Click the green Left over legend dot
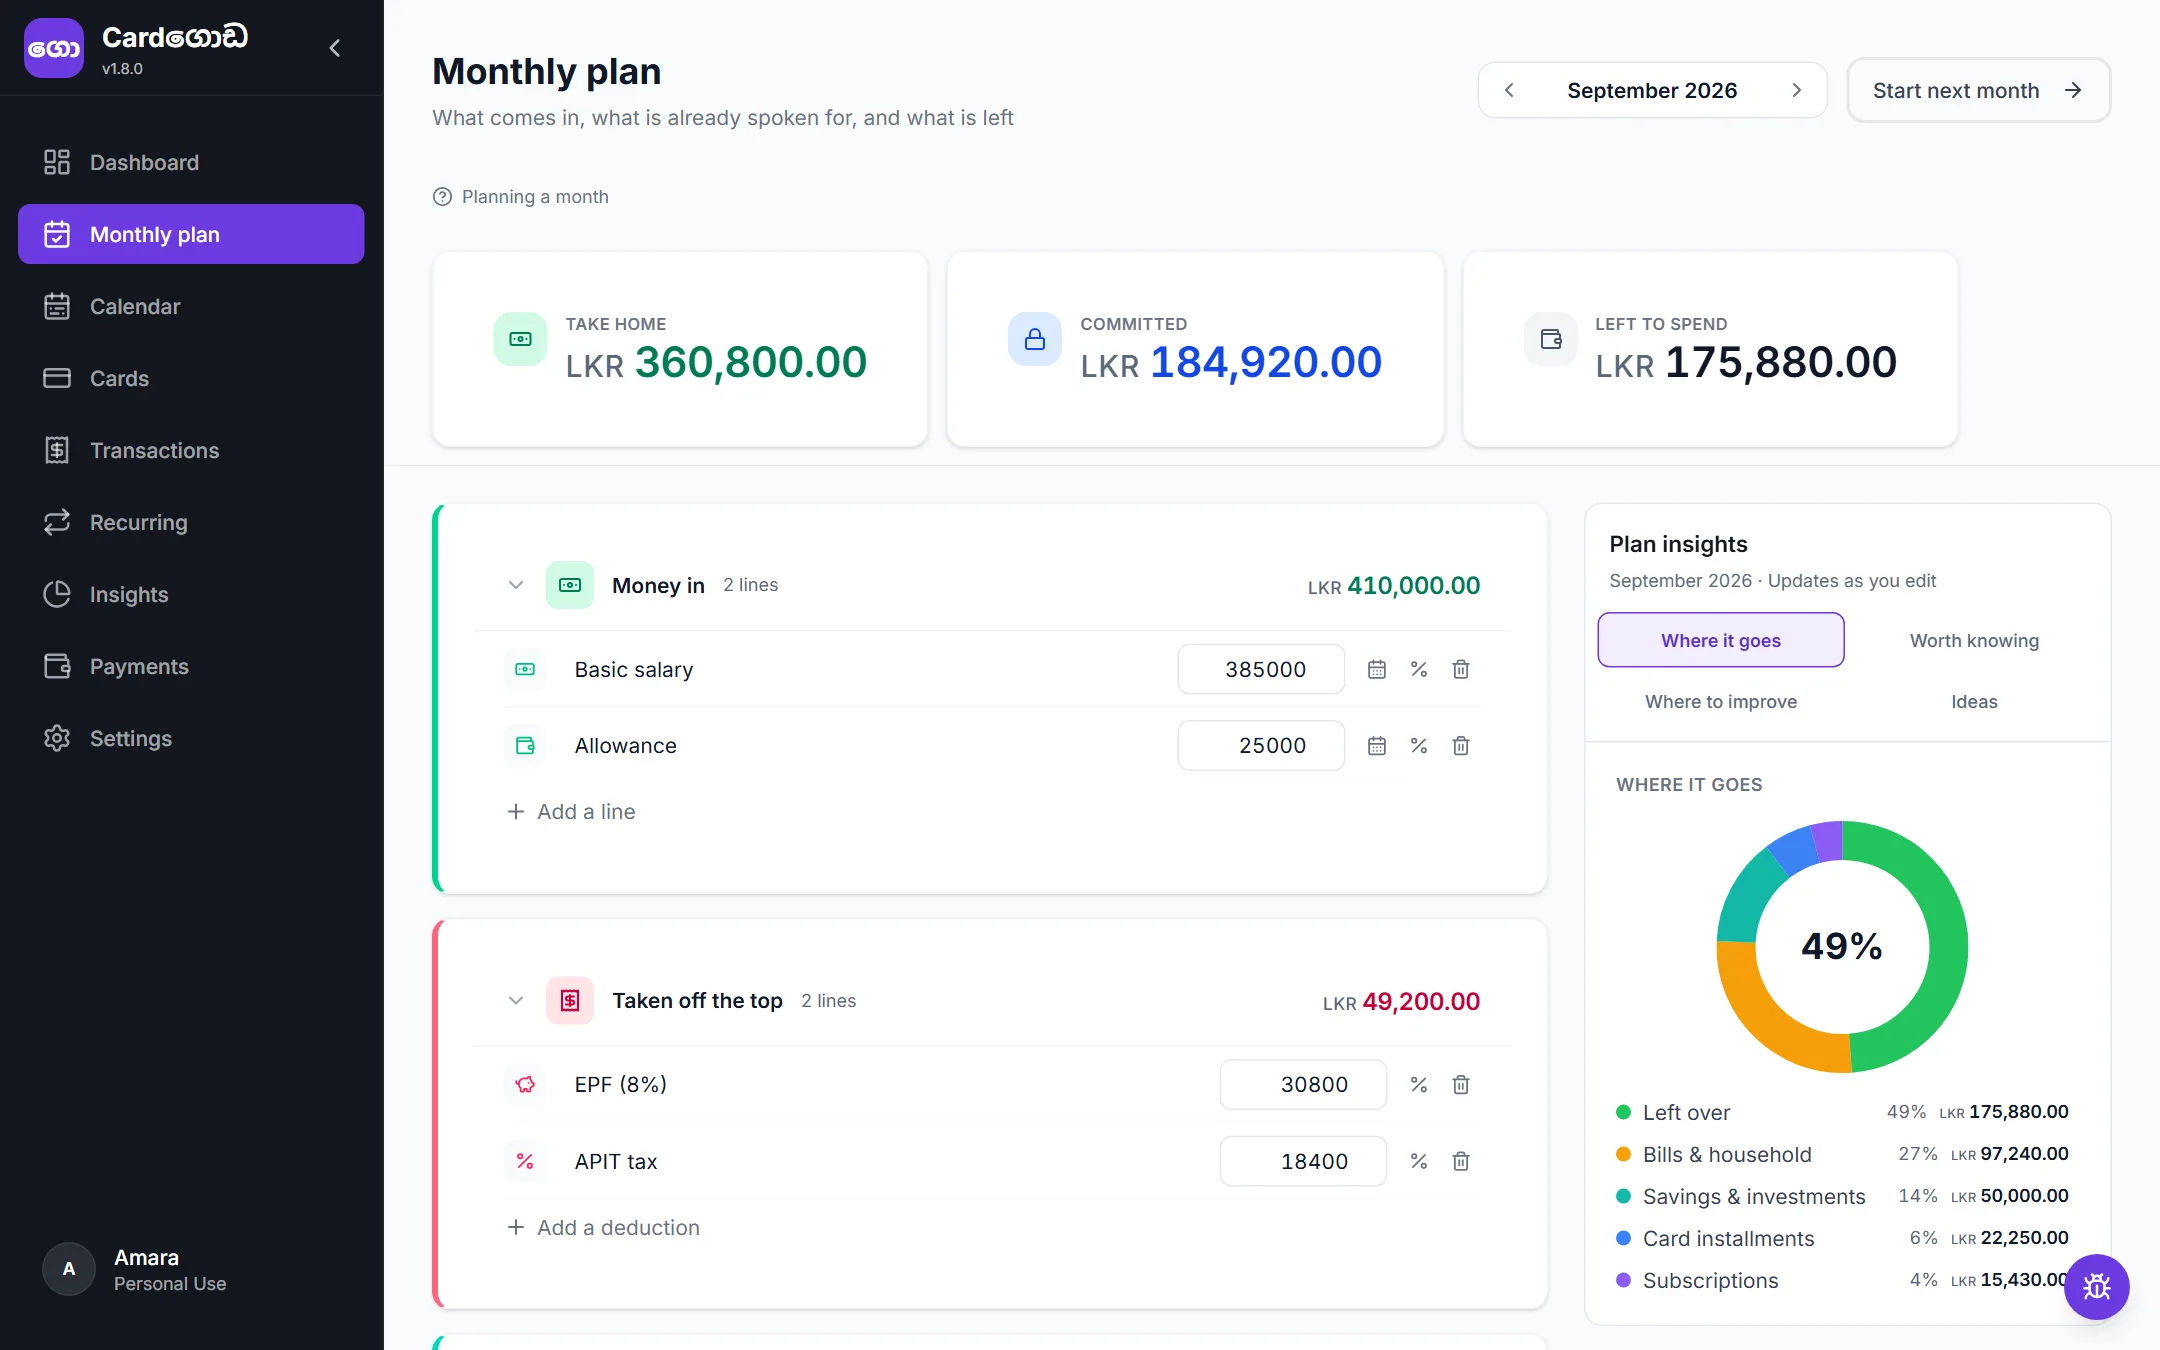Screen dimensions: 2160x1350 point(1624,1112)
